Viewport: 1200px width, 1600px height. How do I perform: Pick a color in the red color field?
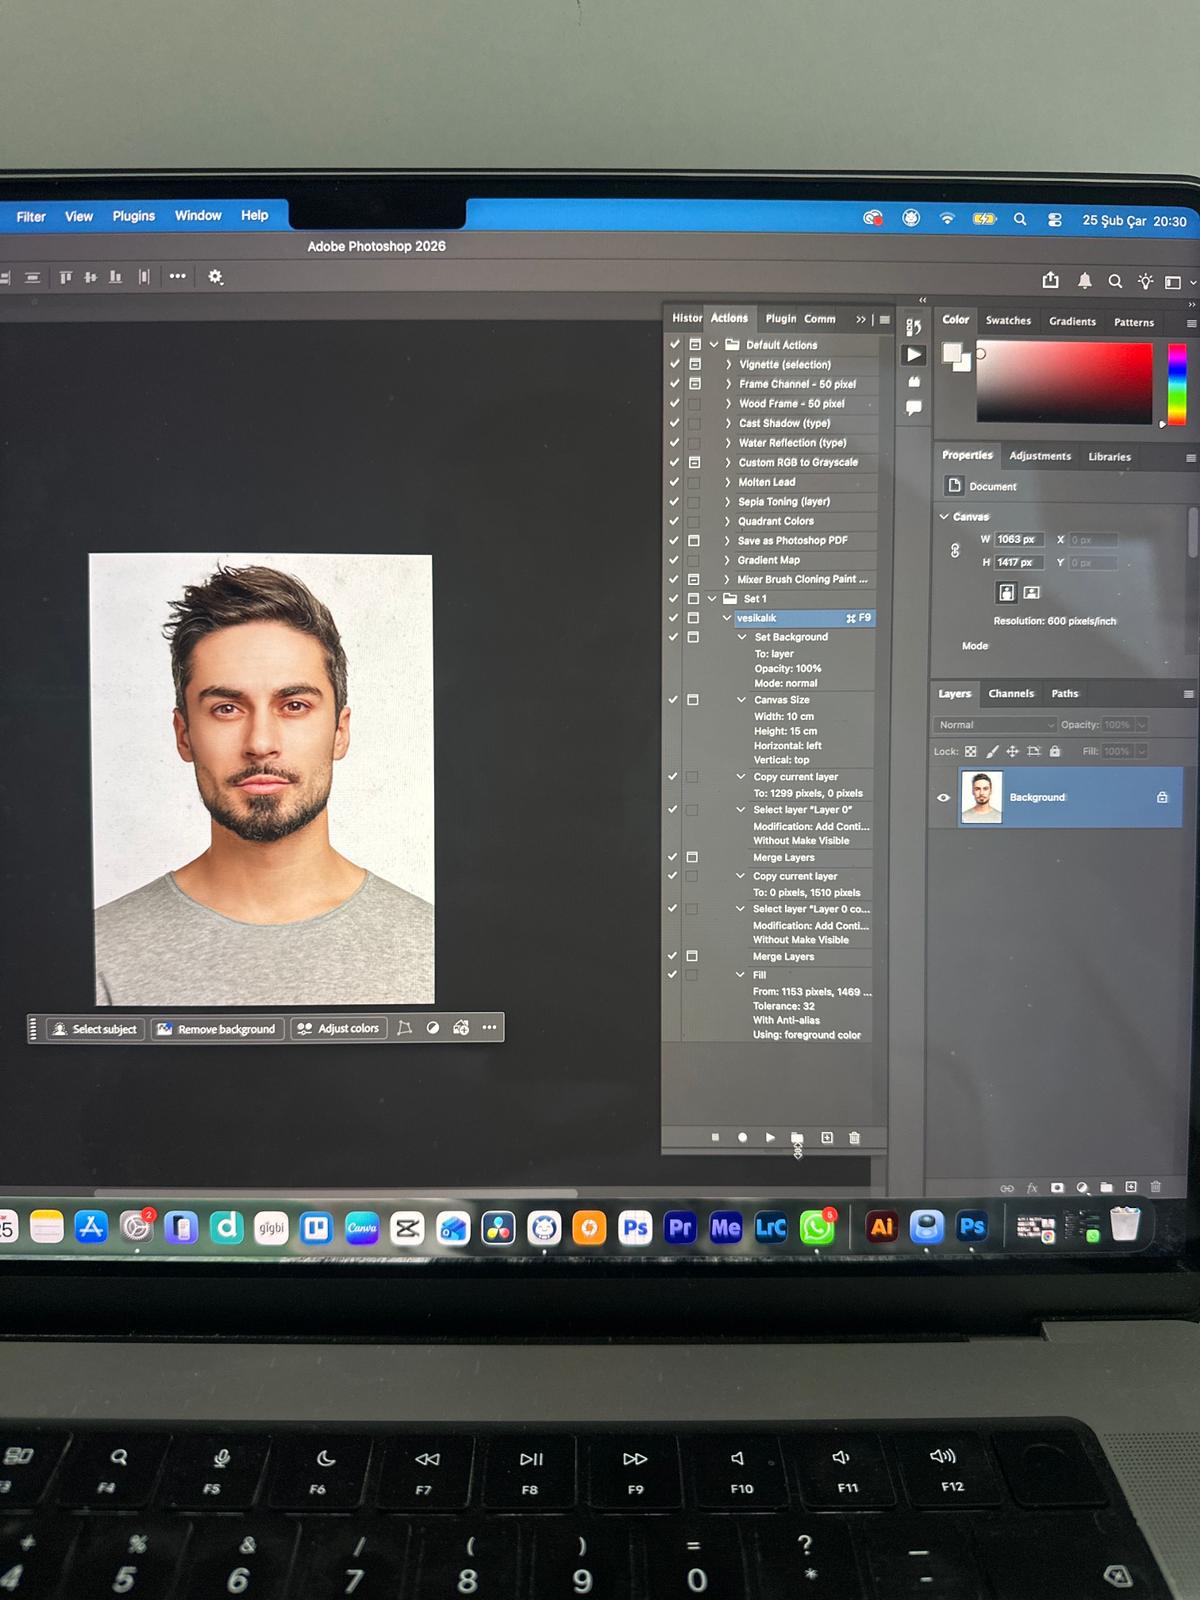1064,384
